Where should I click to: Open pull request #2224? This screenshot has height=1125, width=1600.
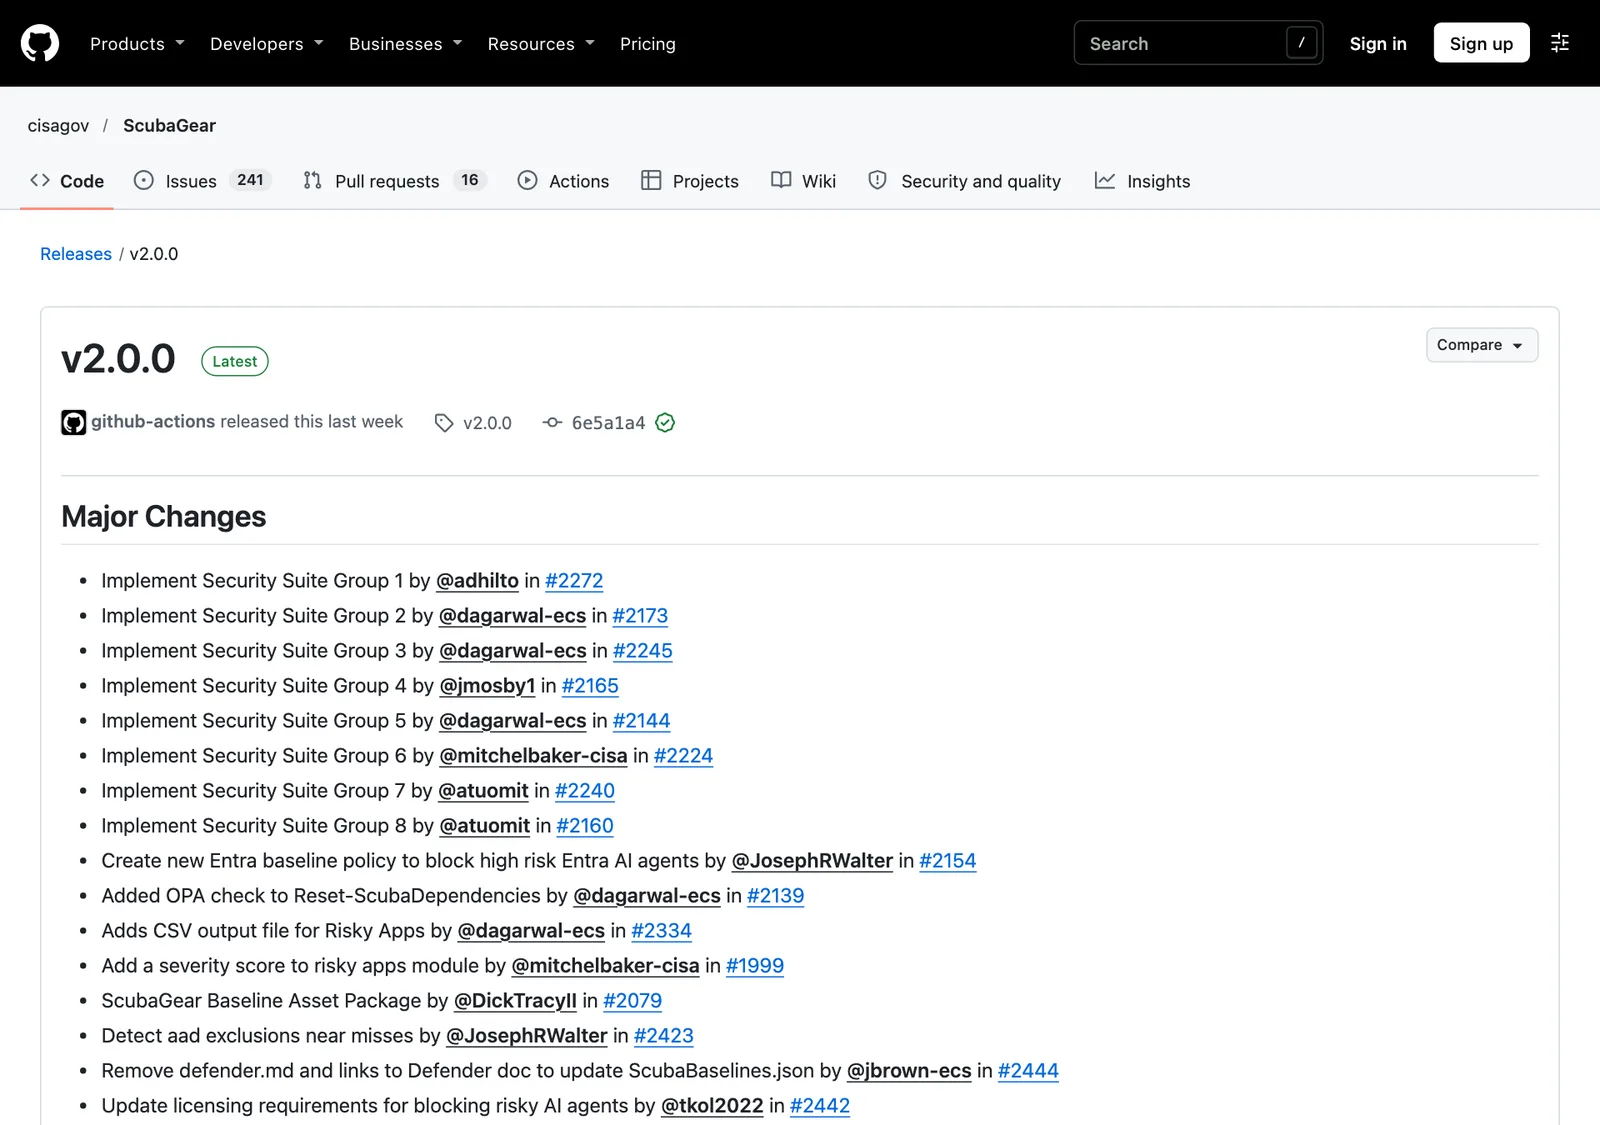click(x=683, y=756)
